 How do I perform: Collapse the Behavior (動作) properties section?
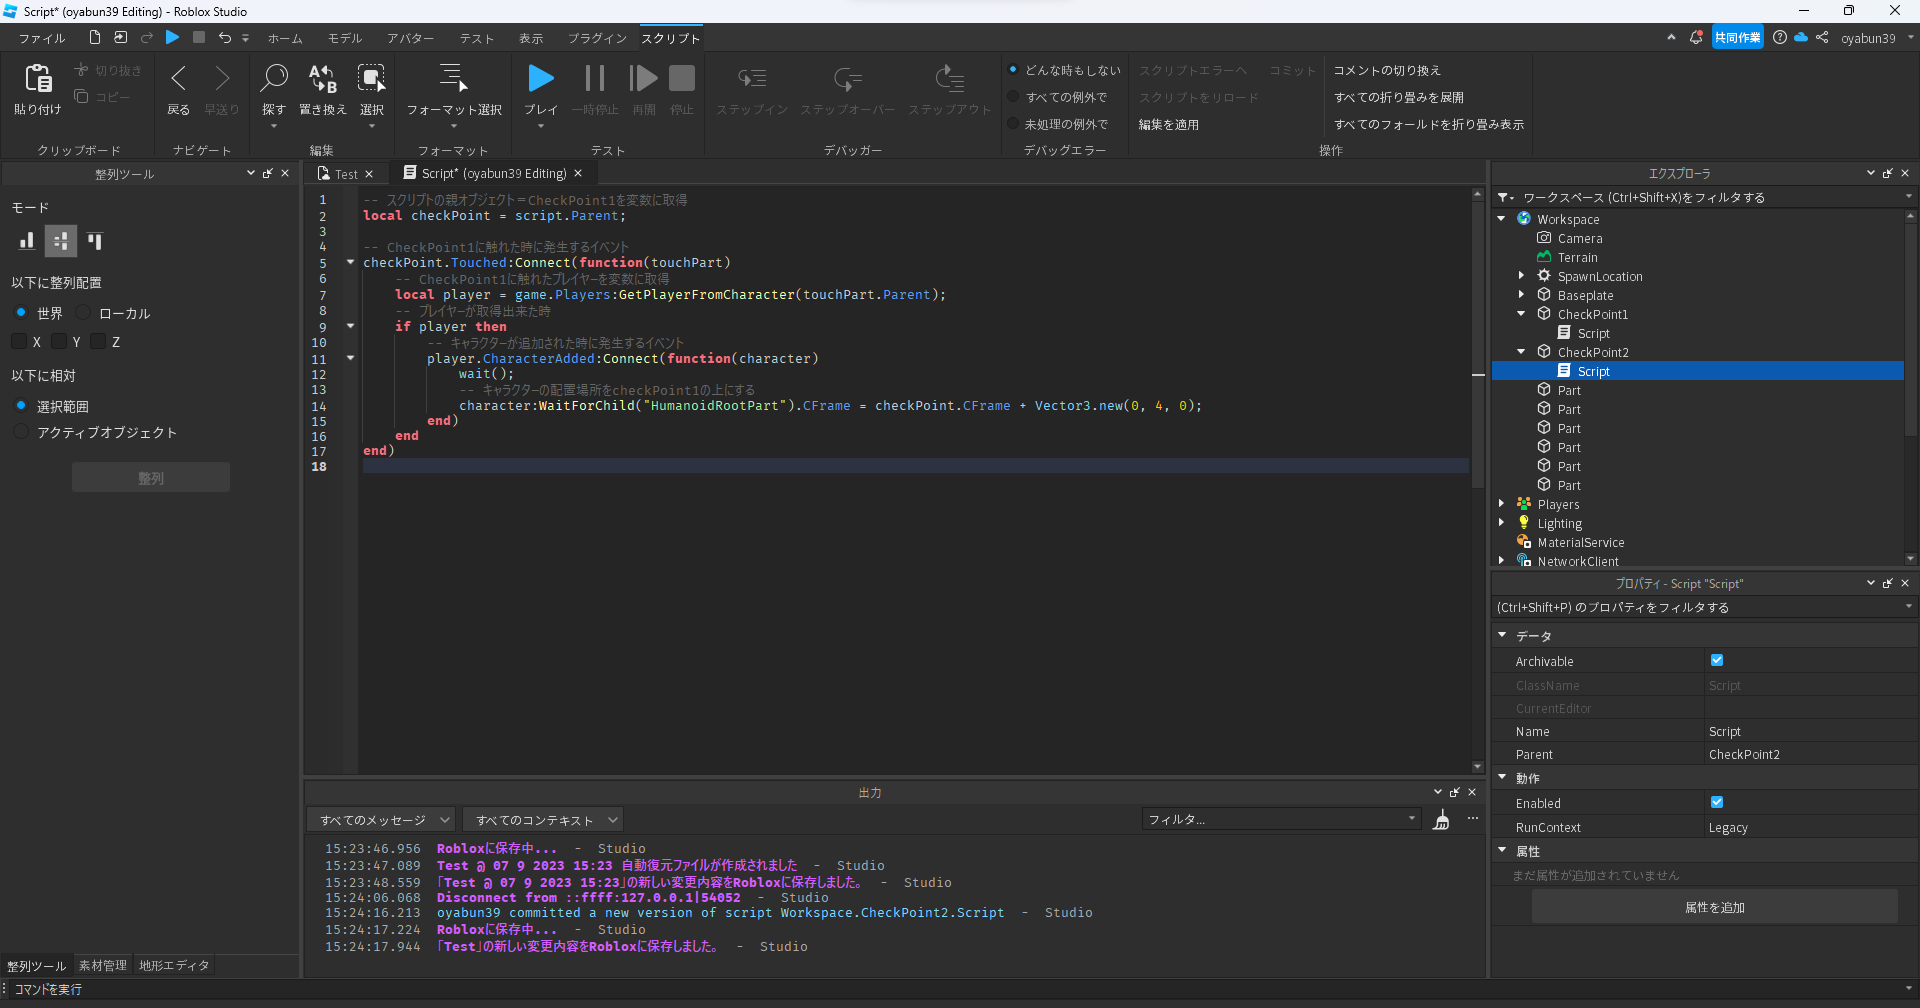pyautogui.click(x=1502, y=777)
